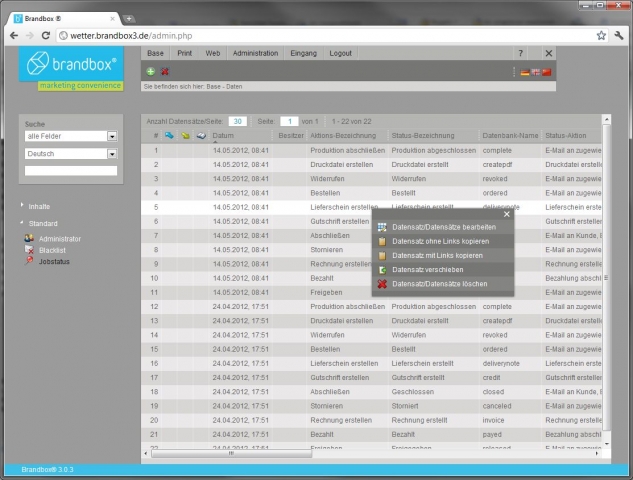The image size is (633, 480).
Task: Click the help question mark icon
Action: tap(520, 53)
